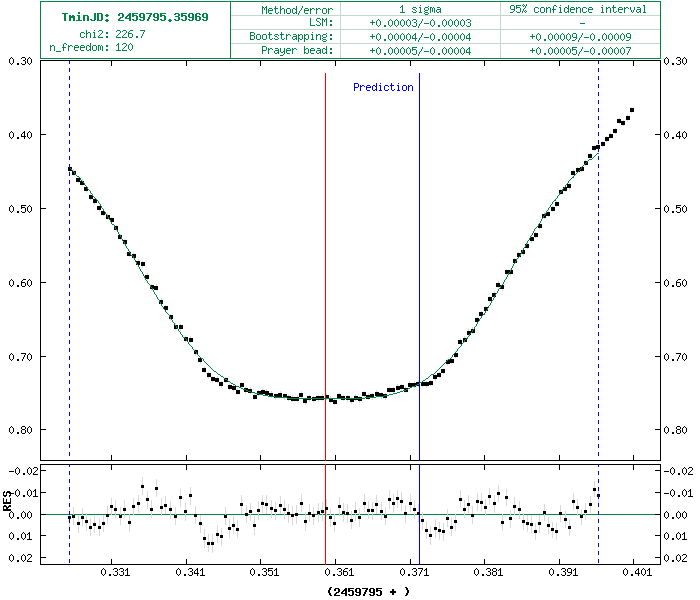This screenshot has height=600, width=700.
Task: Click the (2459795 + ) x-axis title
Action: pos(368,591)
